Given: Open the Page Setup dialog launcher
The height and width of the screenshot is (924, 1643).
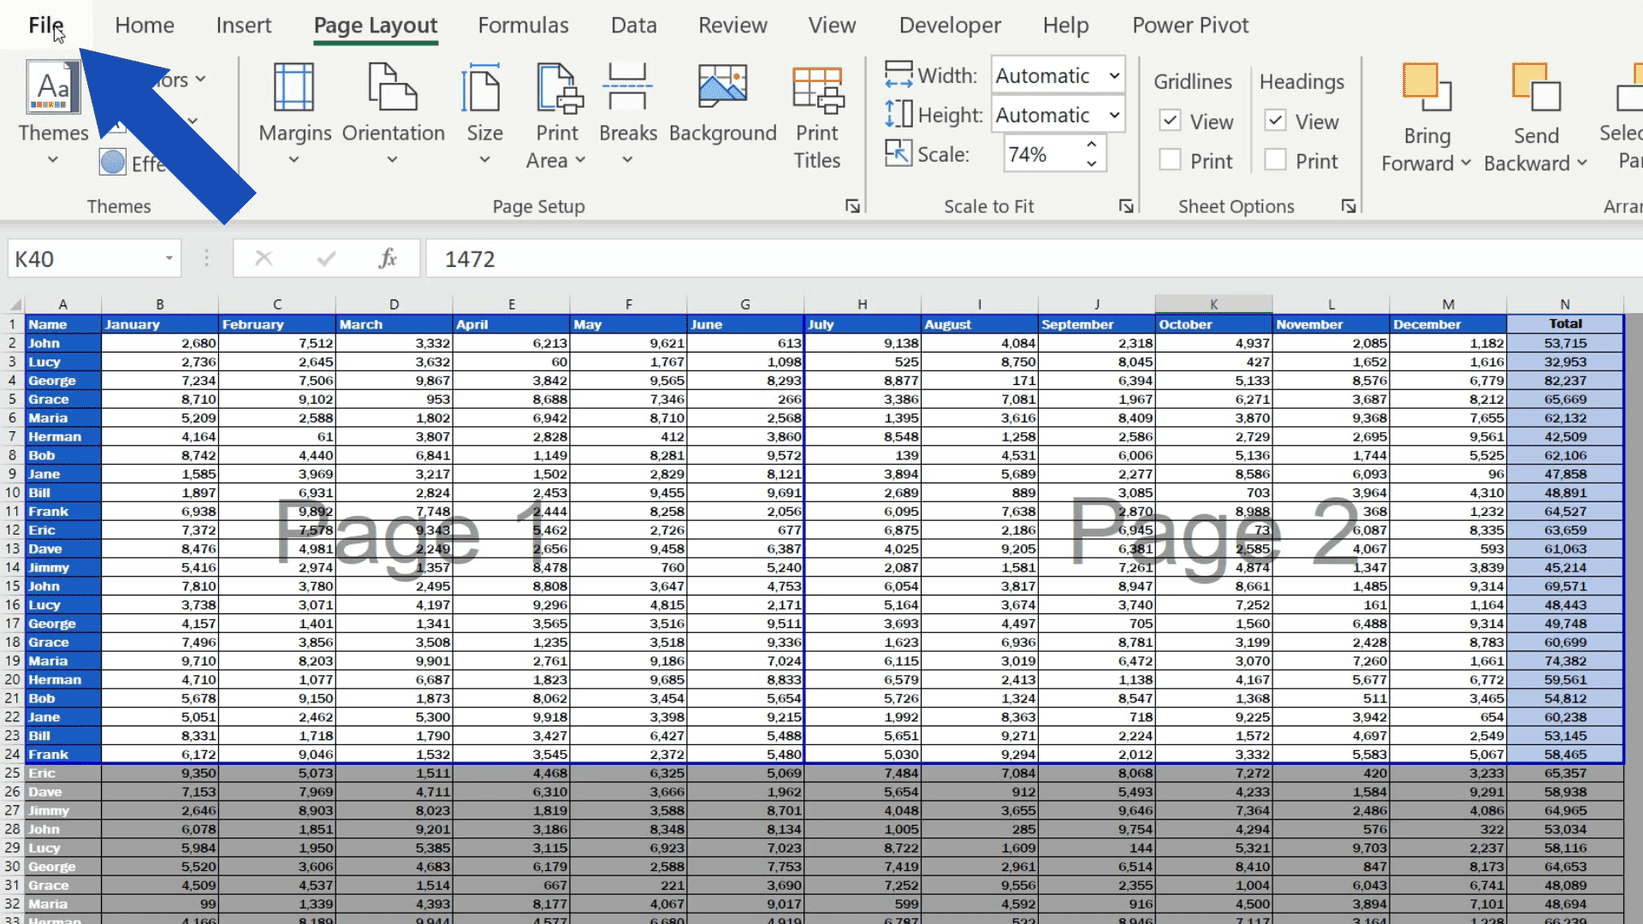Looking at the screenshot, I should point(852,206).
